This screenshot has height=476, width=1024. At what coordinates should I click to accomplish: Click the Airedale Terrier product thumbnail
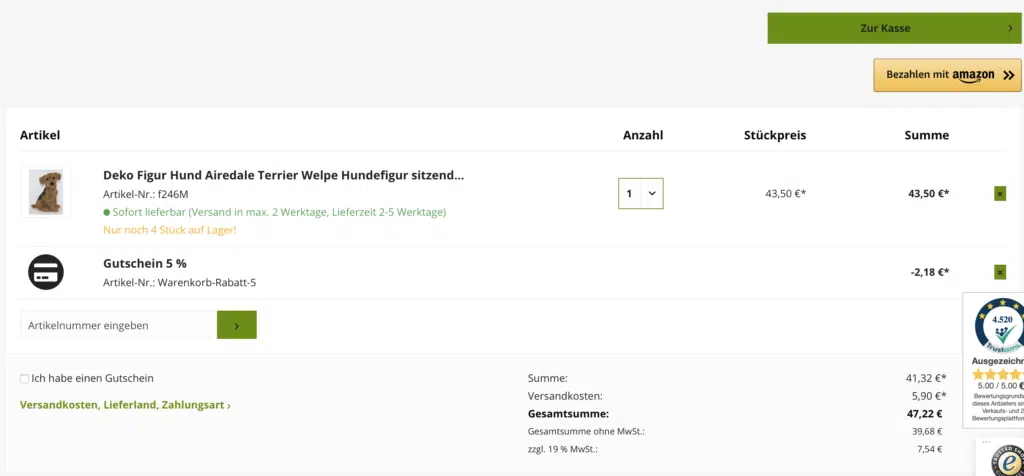point(46,192)
